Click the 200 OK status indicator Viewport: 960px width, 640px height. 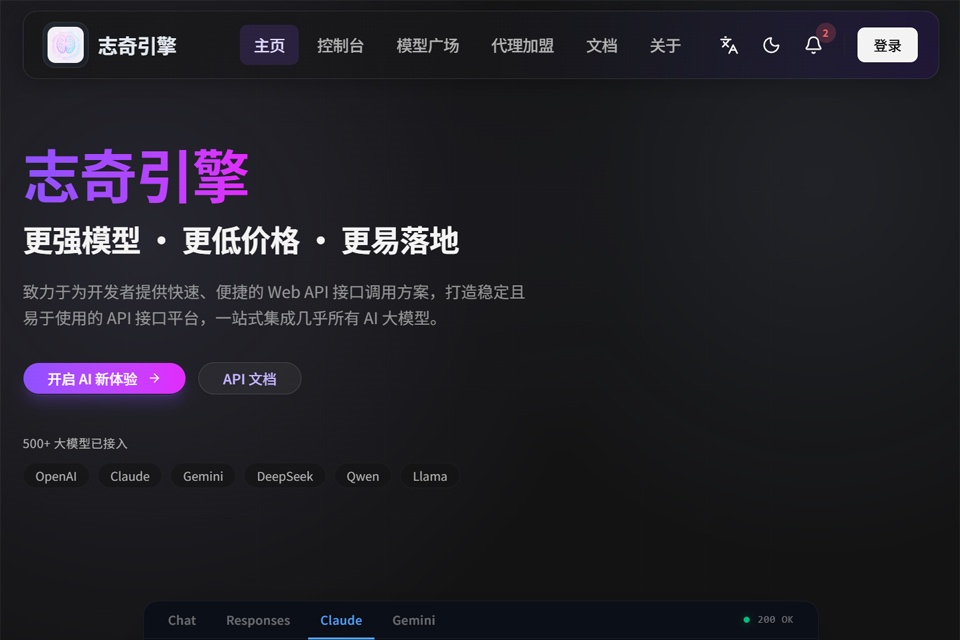click(x=768, y=620)
